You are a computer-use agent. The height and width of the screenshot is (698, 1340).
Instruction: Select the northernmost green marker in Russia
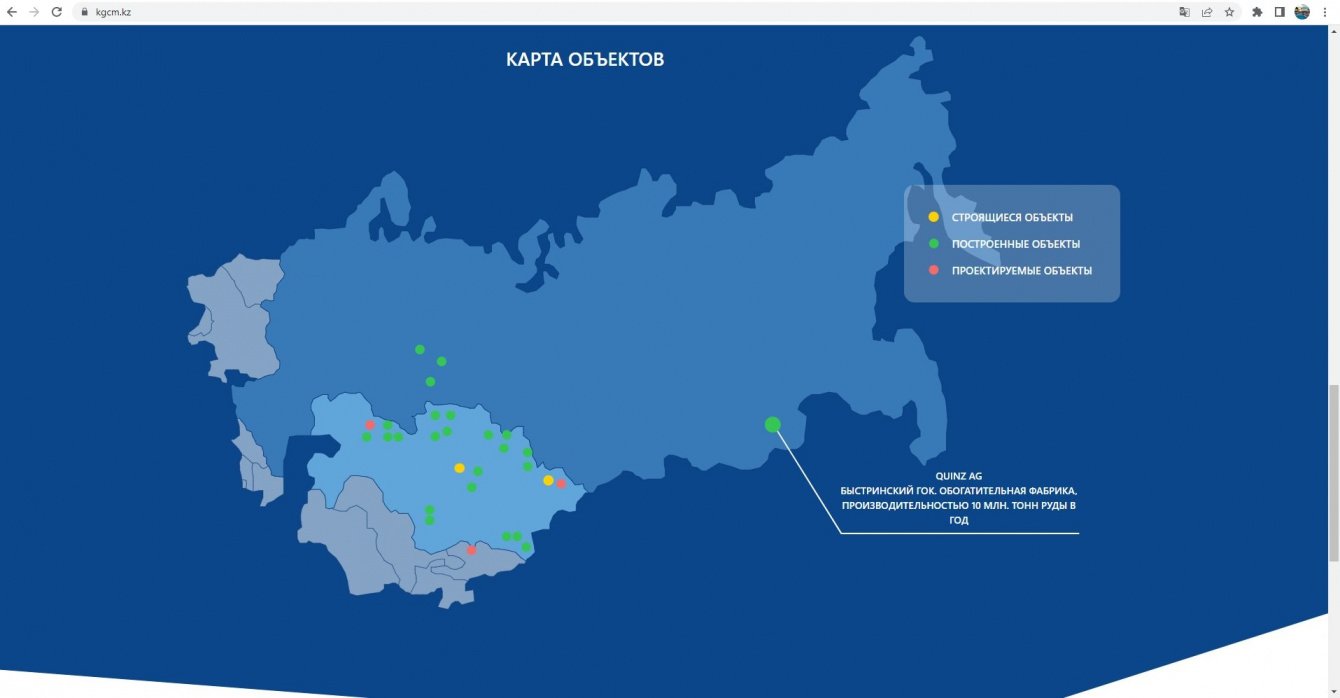coord(420,349)
